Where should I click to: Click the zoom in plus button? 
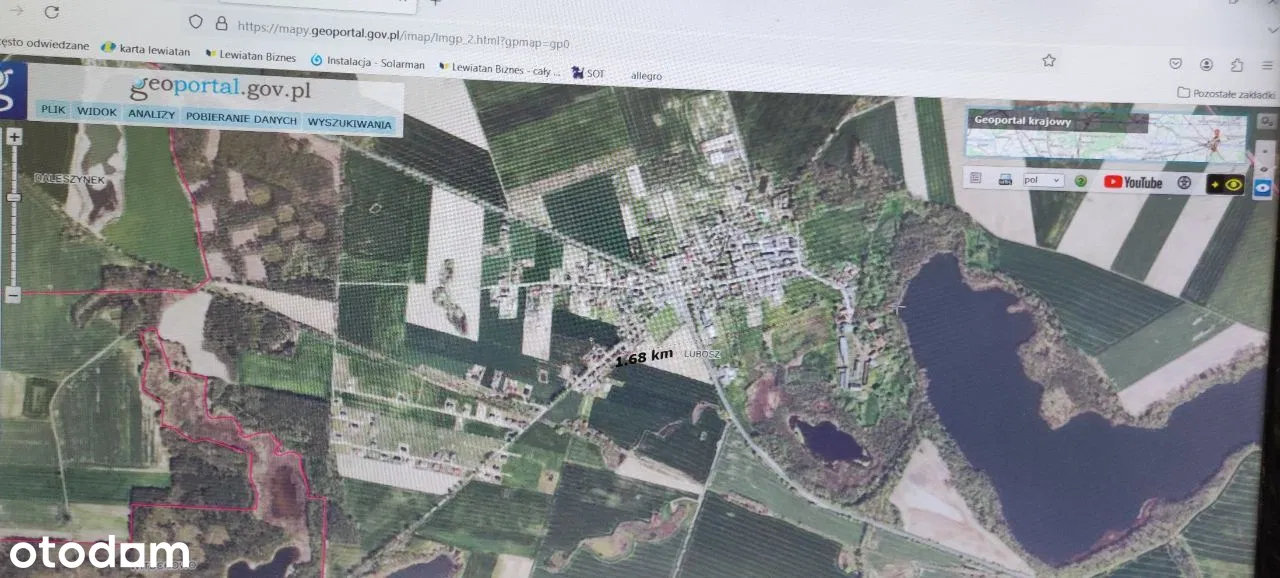tap(14, 137)
